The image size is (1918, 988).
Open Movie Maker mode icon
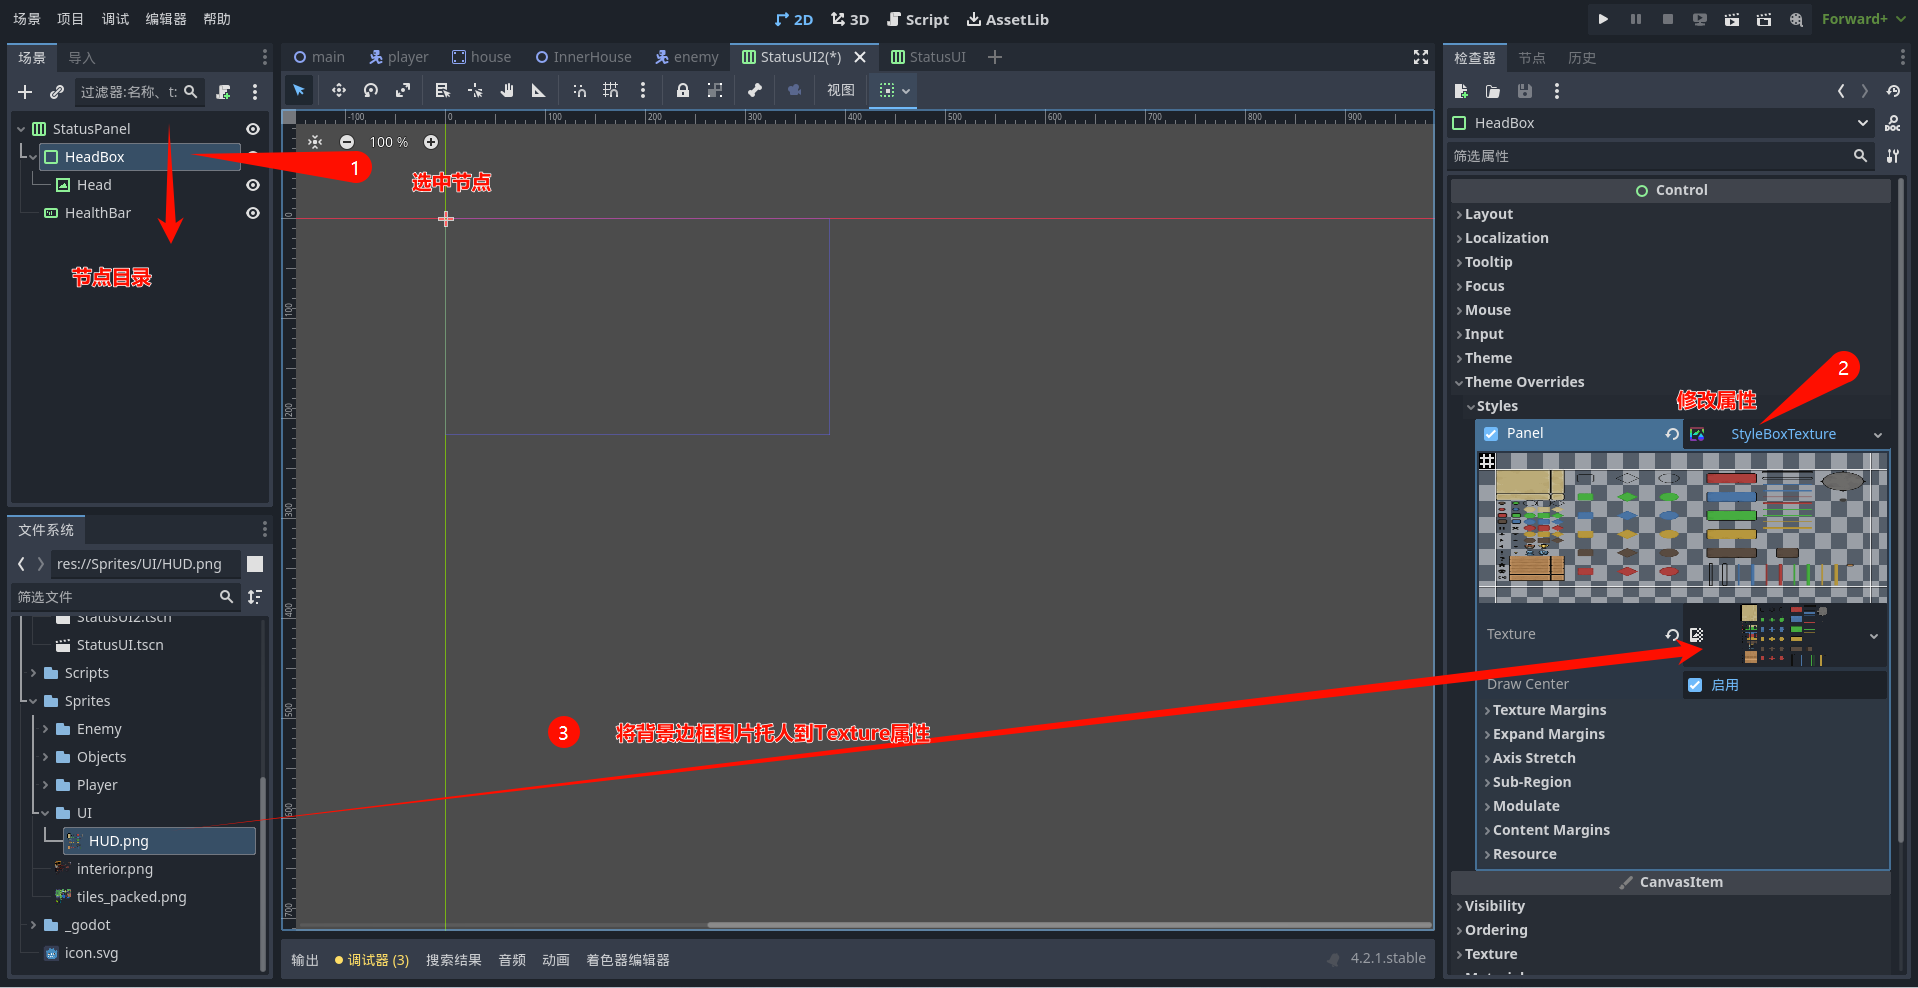click(x=1797, y=19)
